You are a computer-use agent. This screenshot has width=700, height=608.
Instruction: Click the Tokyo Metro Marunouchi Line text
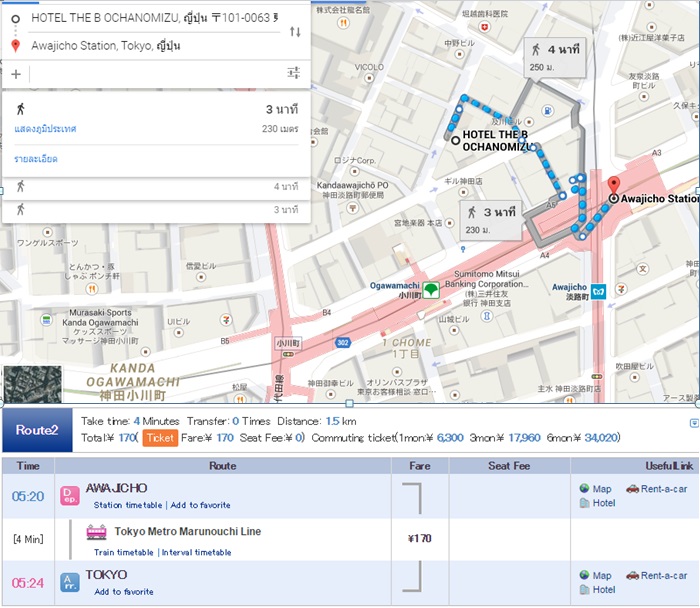pyautogui.click(x=188, y=531)
